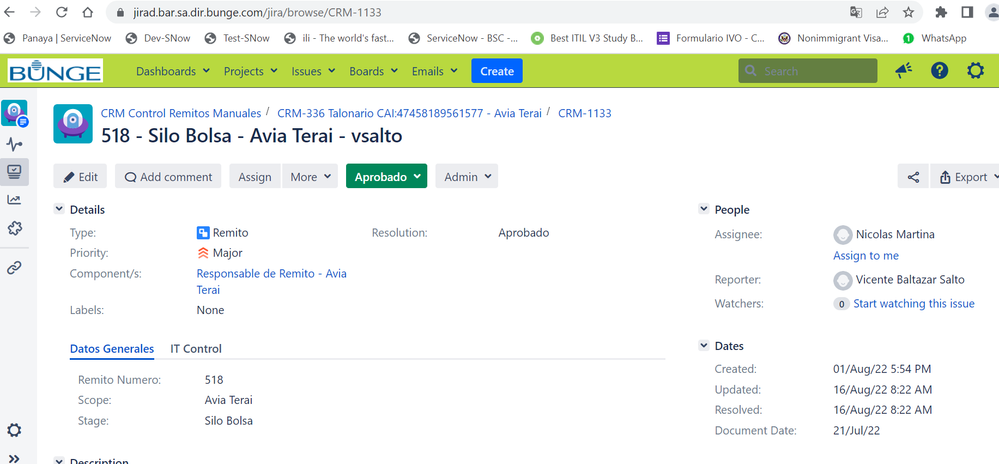Collapse the Dates section
Image resolution: width=999 pixels, height=464 pixels.
pyautogui.click(x=704, y=346)
